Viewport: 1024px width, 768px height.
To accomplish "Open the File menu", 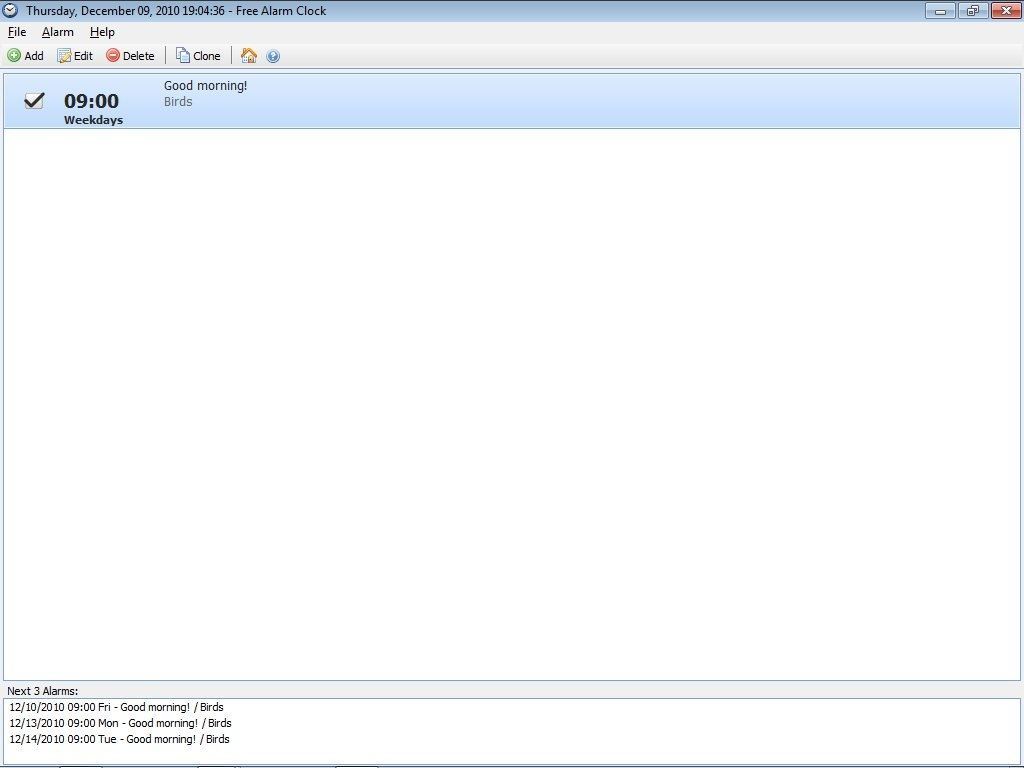I will click(x=17, y=32).
